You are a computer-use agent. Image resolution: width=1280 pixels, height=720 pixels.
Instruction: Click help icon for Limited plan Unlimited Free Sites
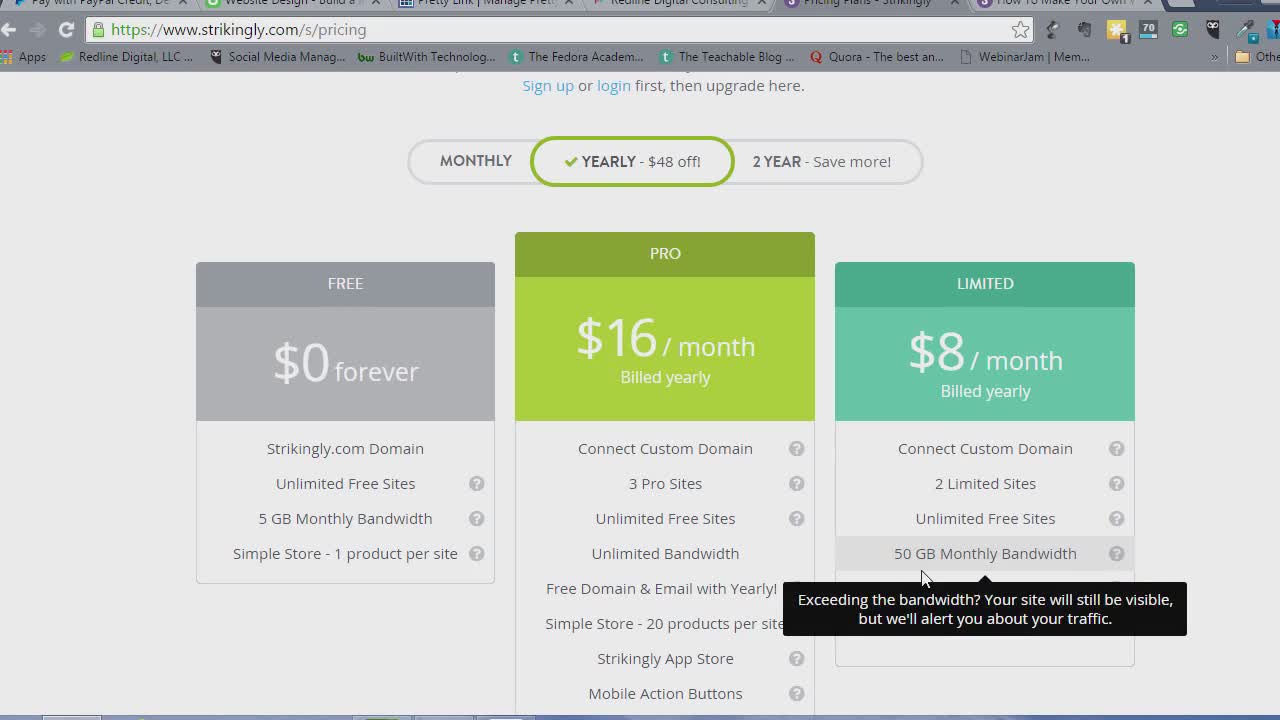click(x=1117, y=518)
